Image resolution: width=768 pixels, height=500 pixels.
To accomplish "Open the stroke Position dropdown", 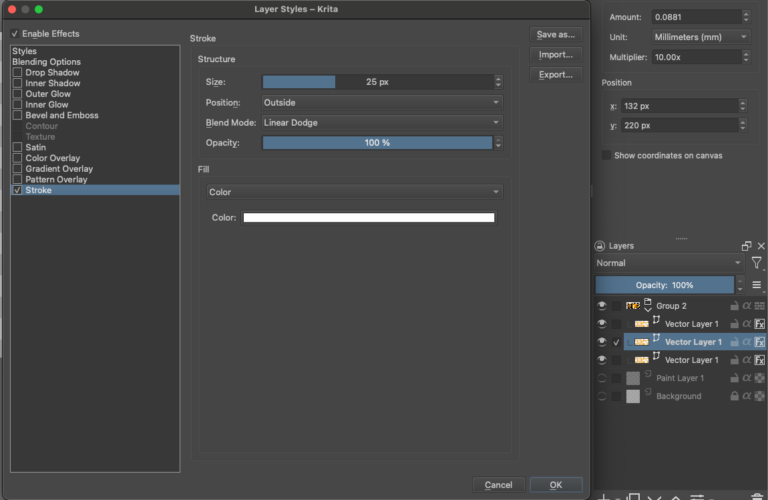I will pyautogui.click(x=381, y=102).
